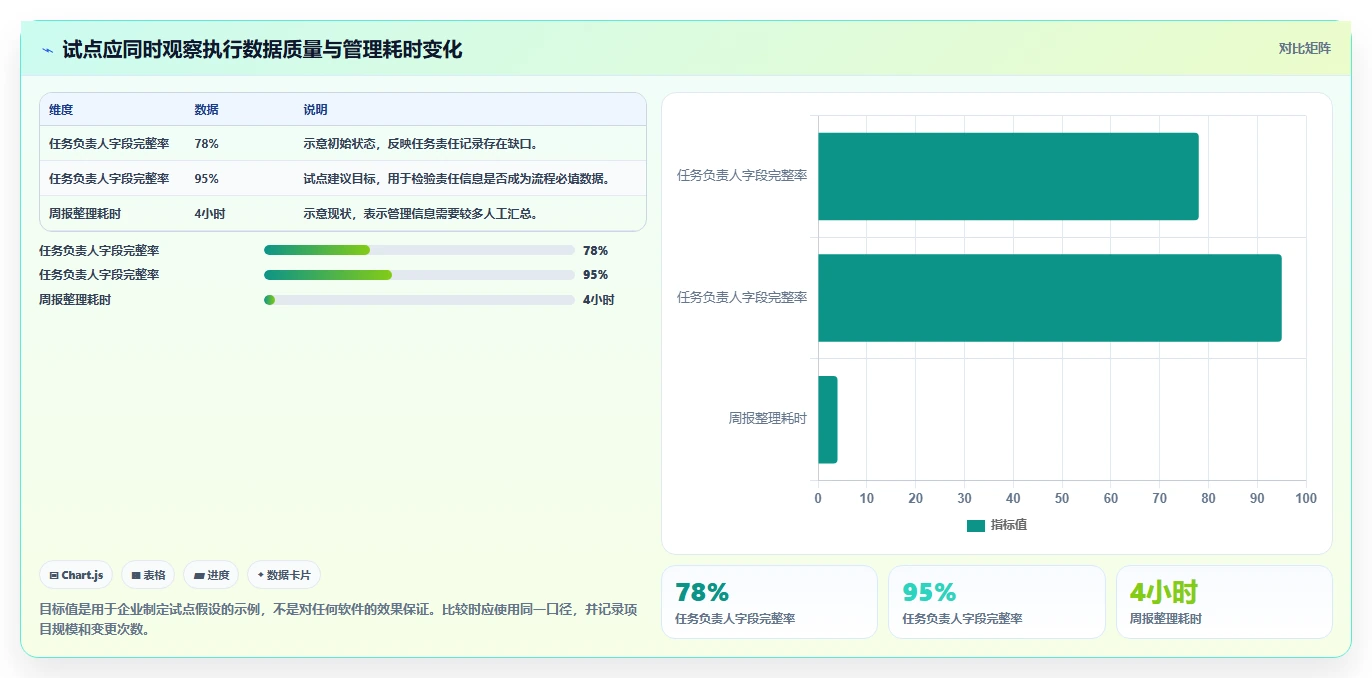Click the chart bar reaching 78
Viewport: 1372px width, 678px height.
point(1008,176)
